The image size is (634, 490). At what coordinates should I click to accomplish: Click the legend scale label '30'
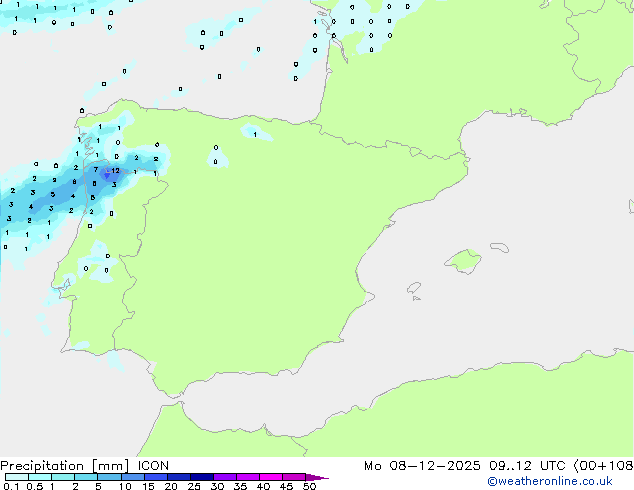(x=217, y=486)
